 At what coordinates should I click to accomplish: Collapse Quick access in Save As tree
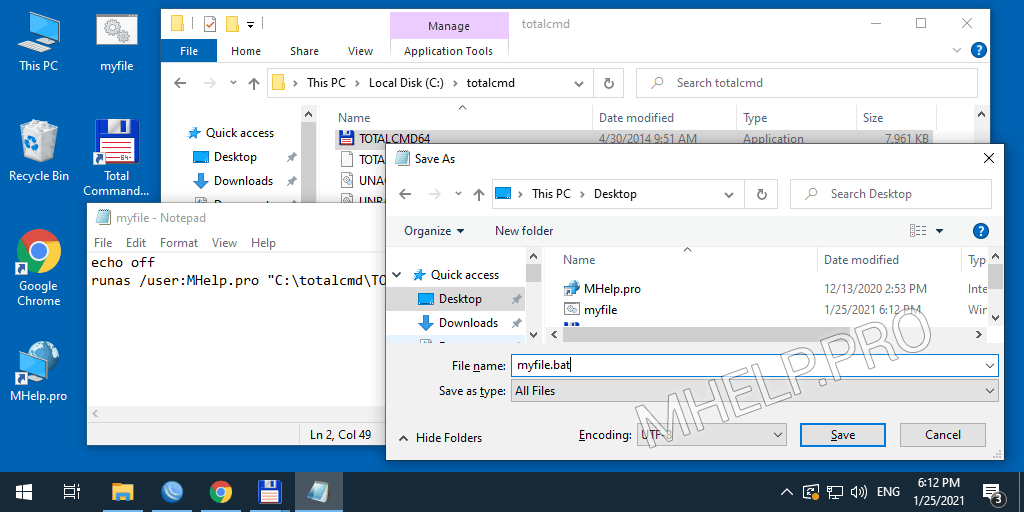pos(398,275)
